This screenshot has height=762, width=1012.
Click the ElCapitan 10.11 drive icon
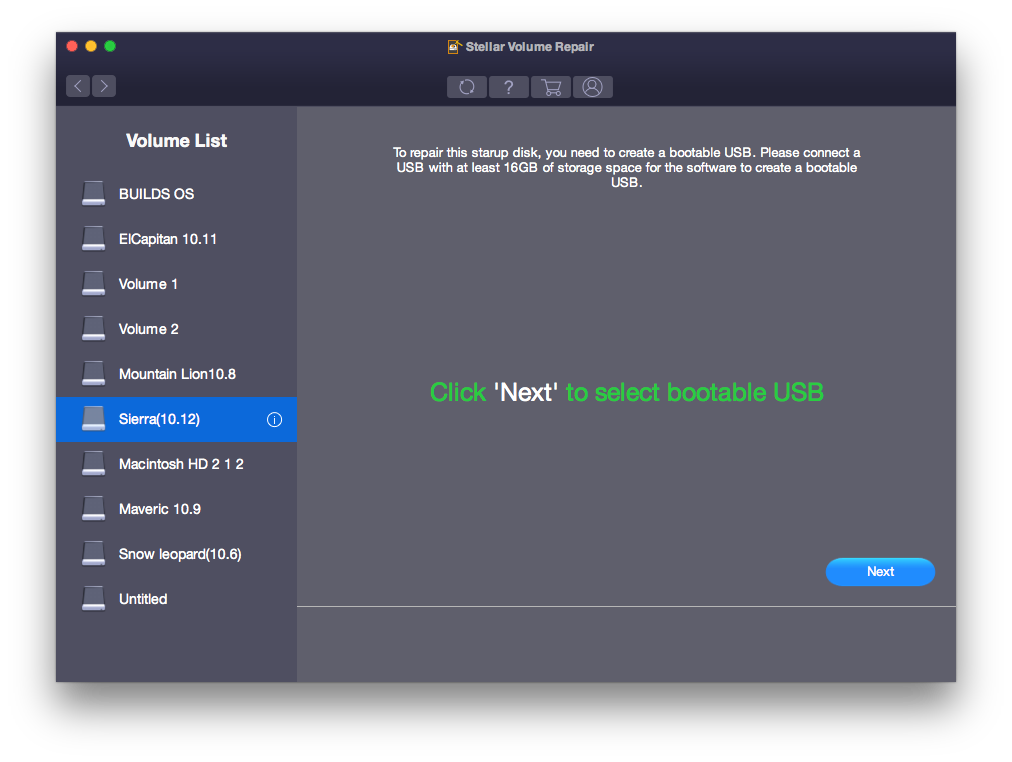click(x=94, y=239)
